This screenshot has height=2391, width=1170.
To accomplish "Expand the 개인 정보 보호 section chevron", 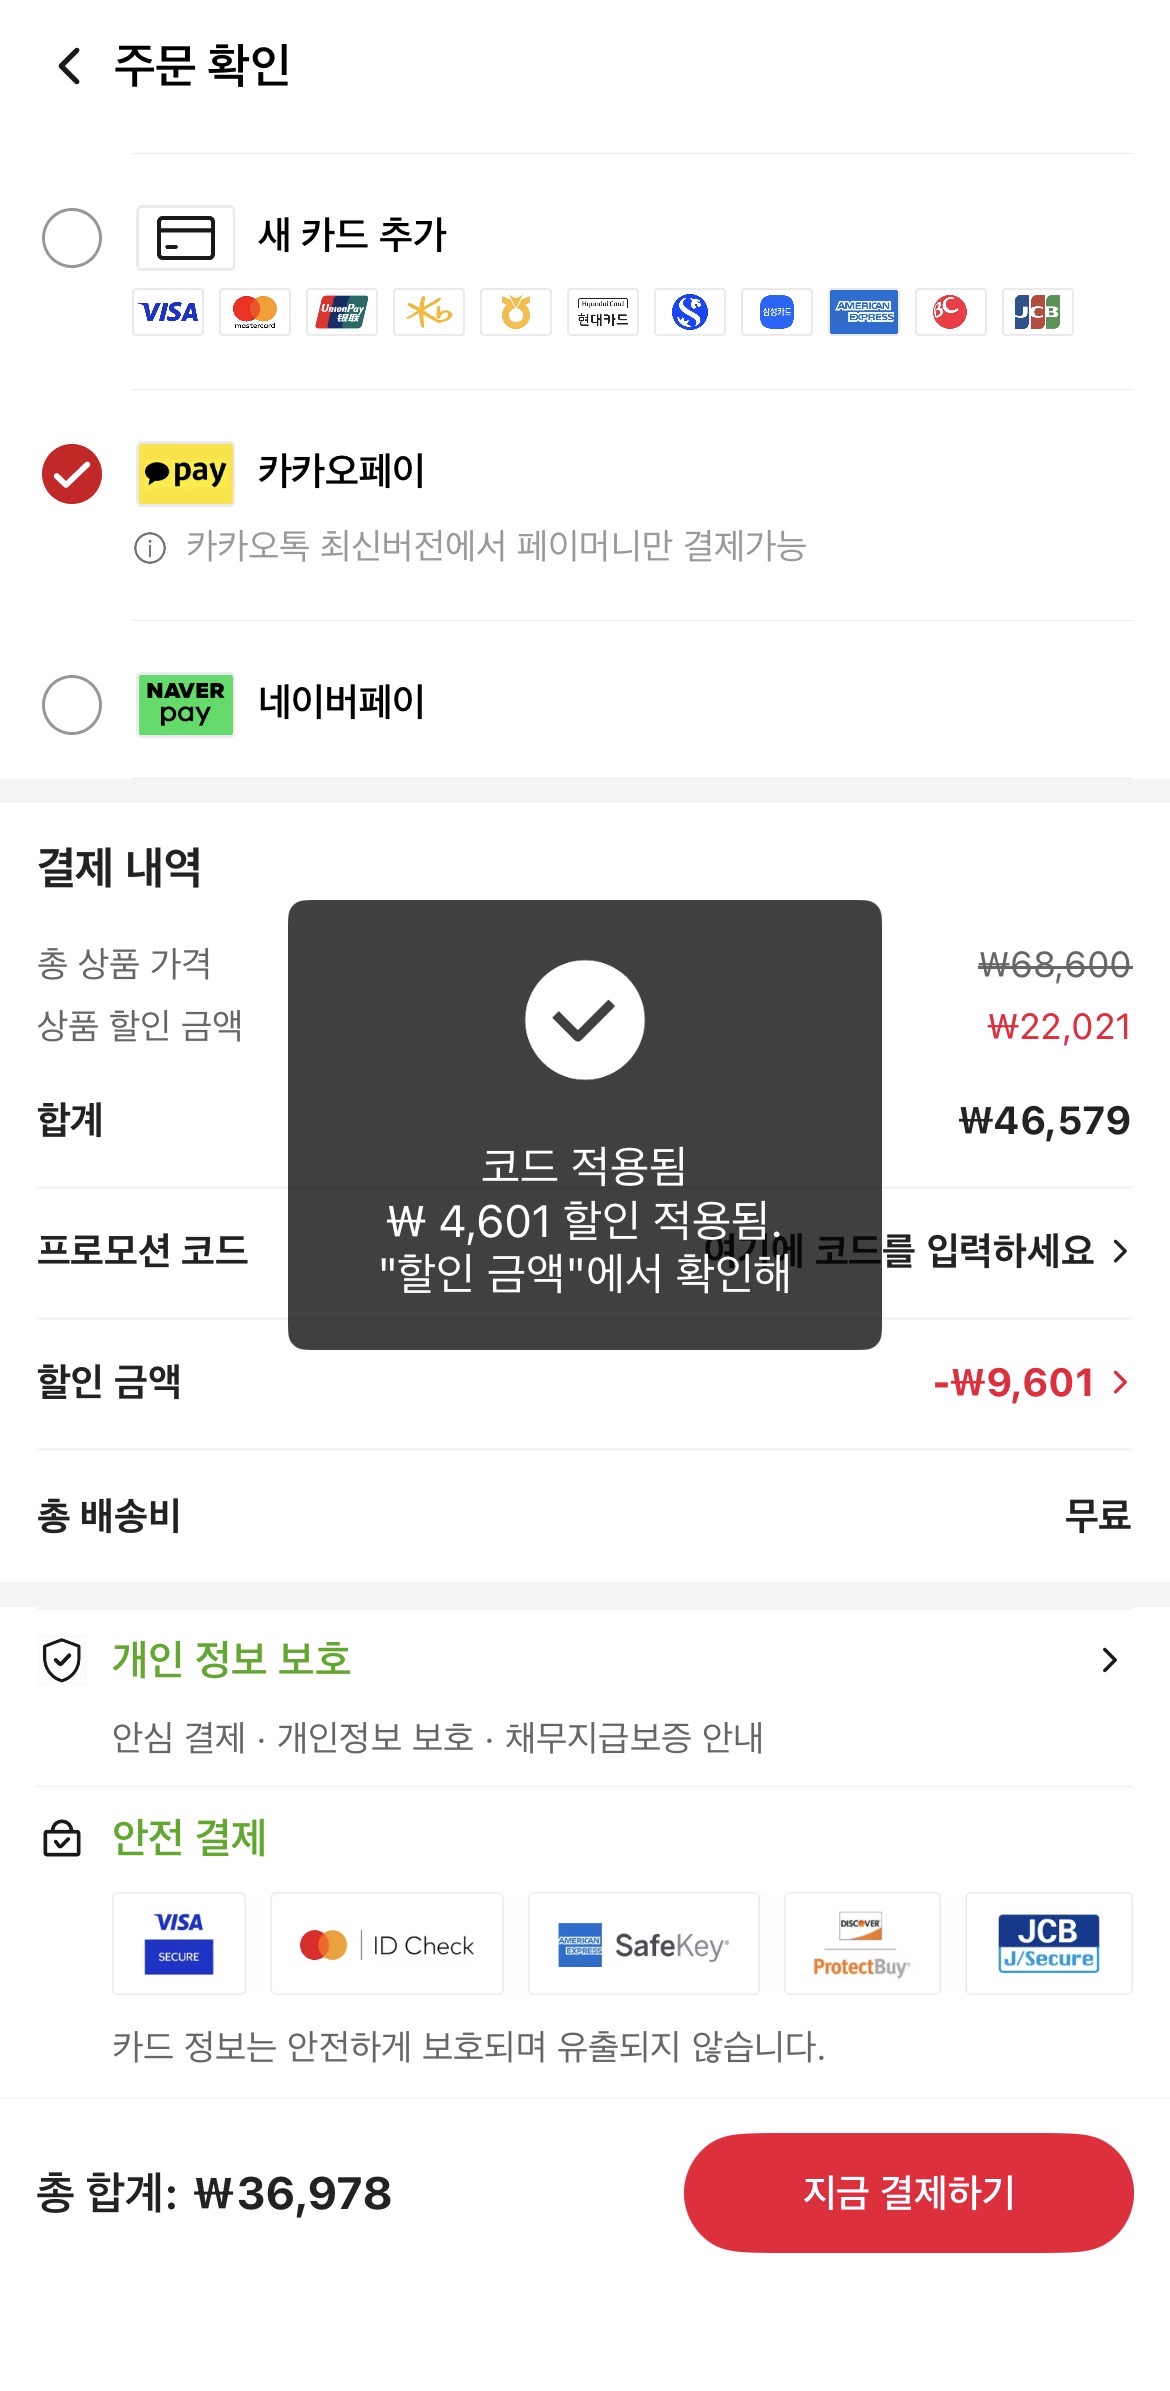I will point(1109,1660).
